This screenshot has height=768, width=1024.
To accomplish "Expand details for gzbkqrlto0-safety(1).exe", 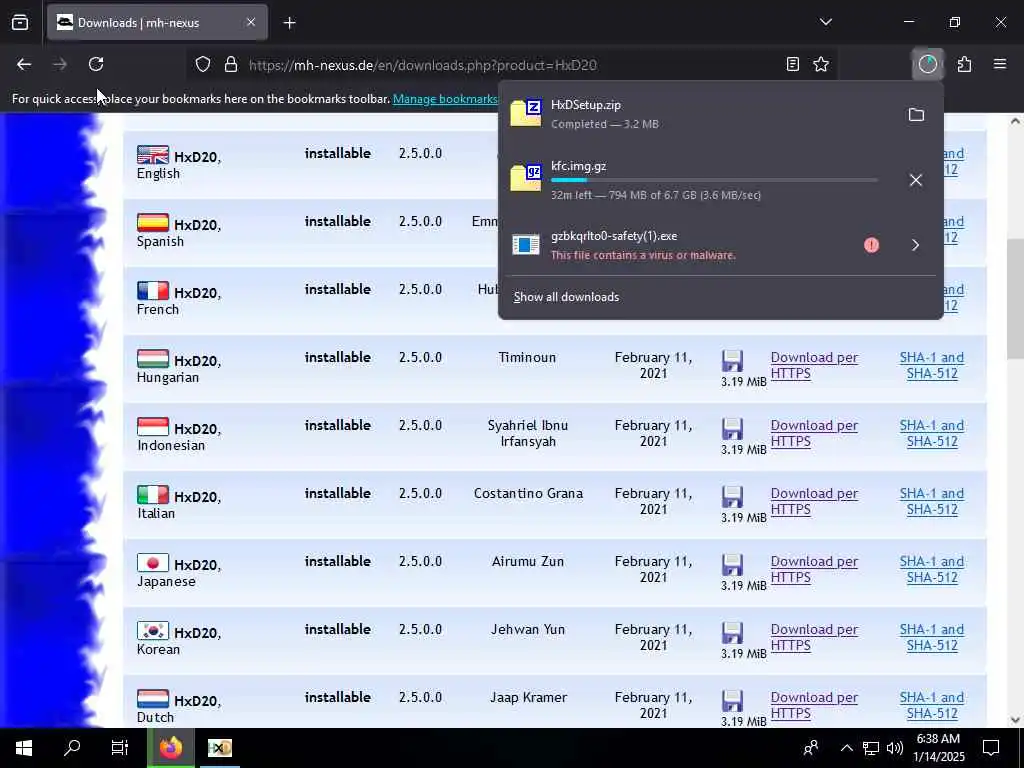I will point(916,245).
